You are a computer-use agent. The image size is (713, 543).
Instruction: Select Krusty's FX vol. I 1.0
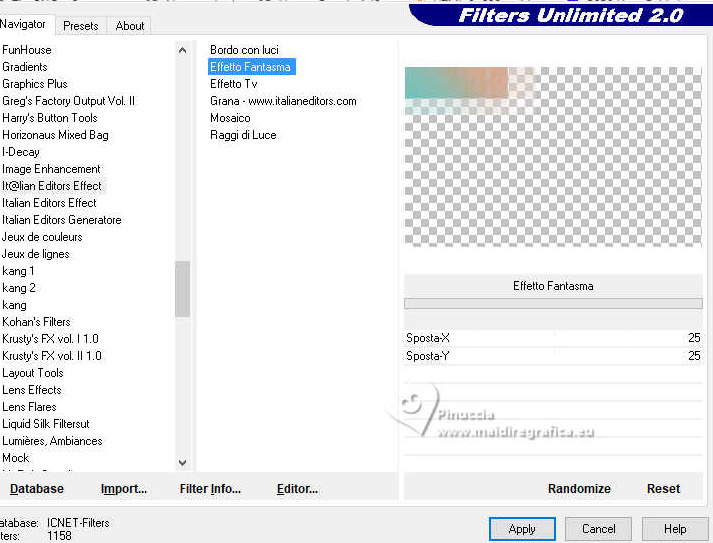(50, 339)
